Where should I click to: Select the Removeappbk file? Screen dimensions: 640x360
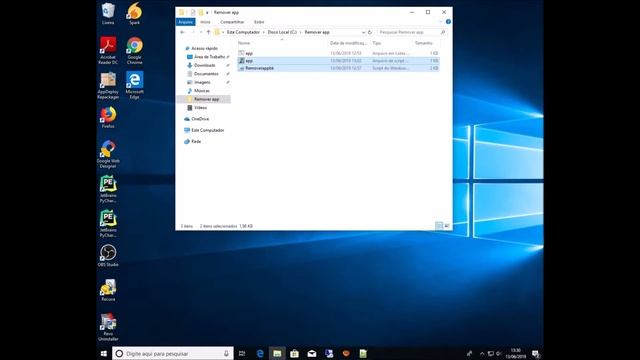pos(338,68)
